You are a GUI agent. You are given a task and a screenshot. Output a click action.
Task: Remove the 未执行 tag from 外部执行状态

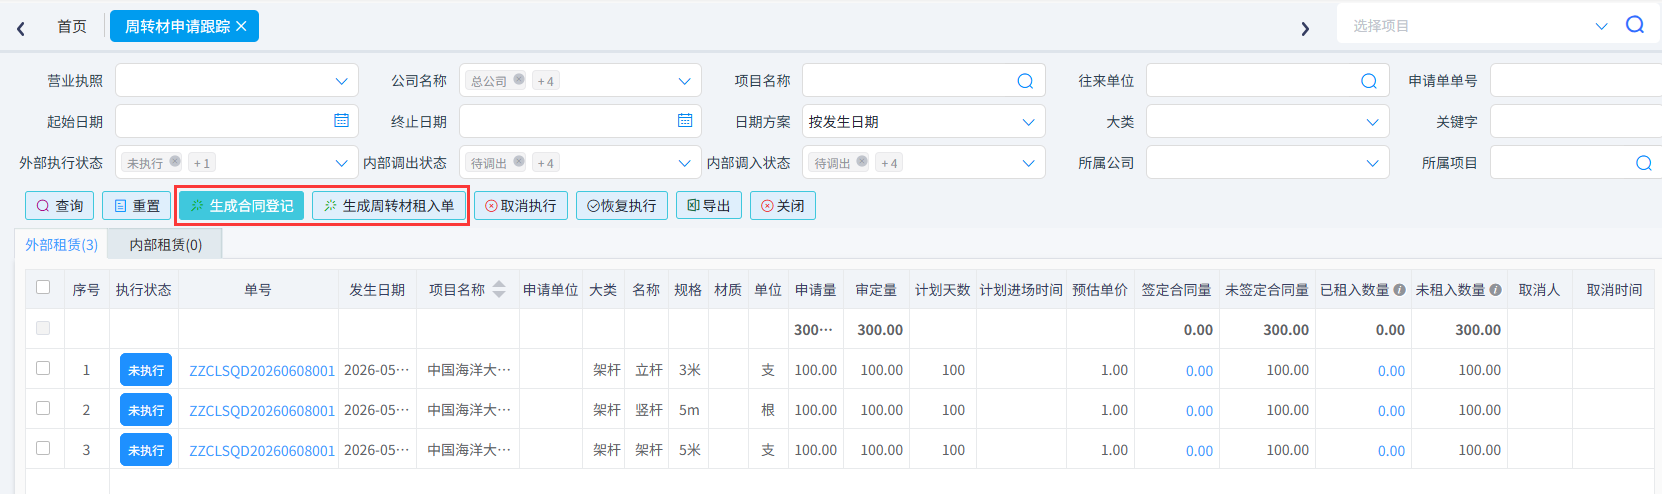(x=175, y=162)
